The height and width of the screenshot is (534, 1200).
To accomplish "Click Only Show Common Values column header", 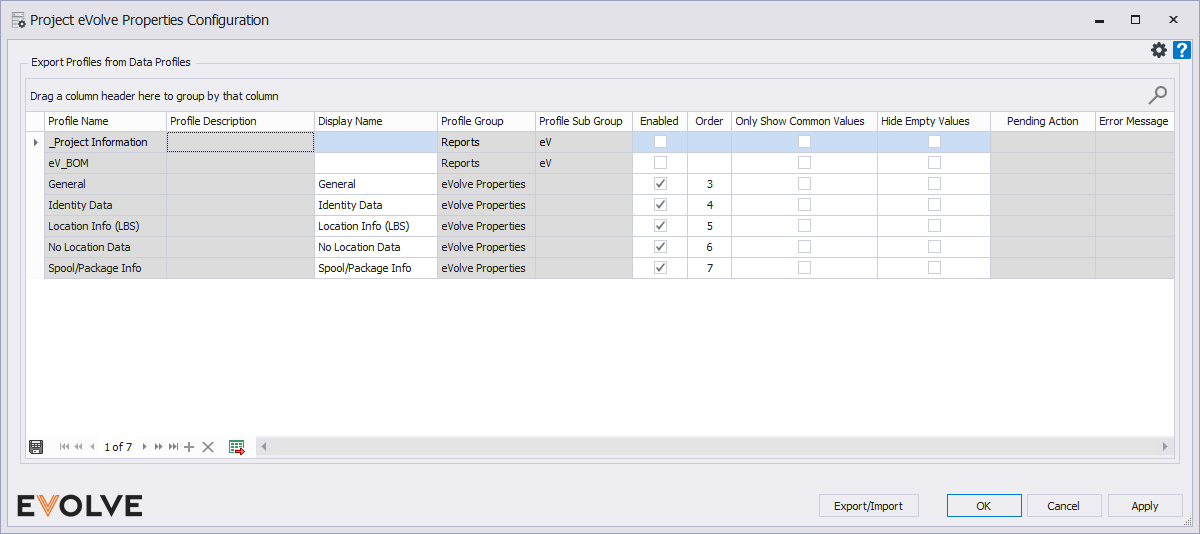I will click(x=804, y=121).
